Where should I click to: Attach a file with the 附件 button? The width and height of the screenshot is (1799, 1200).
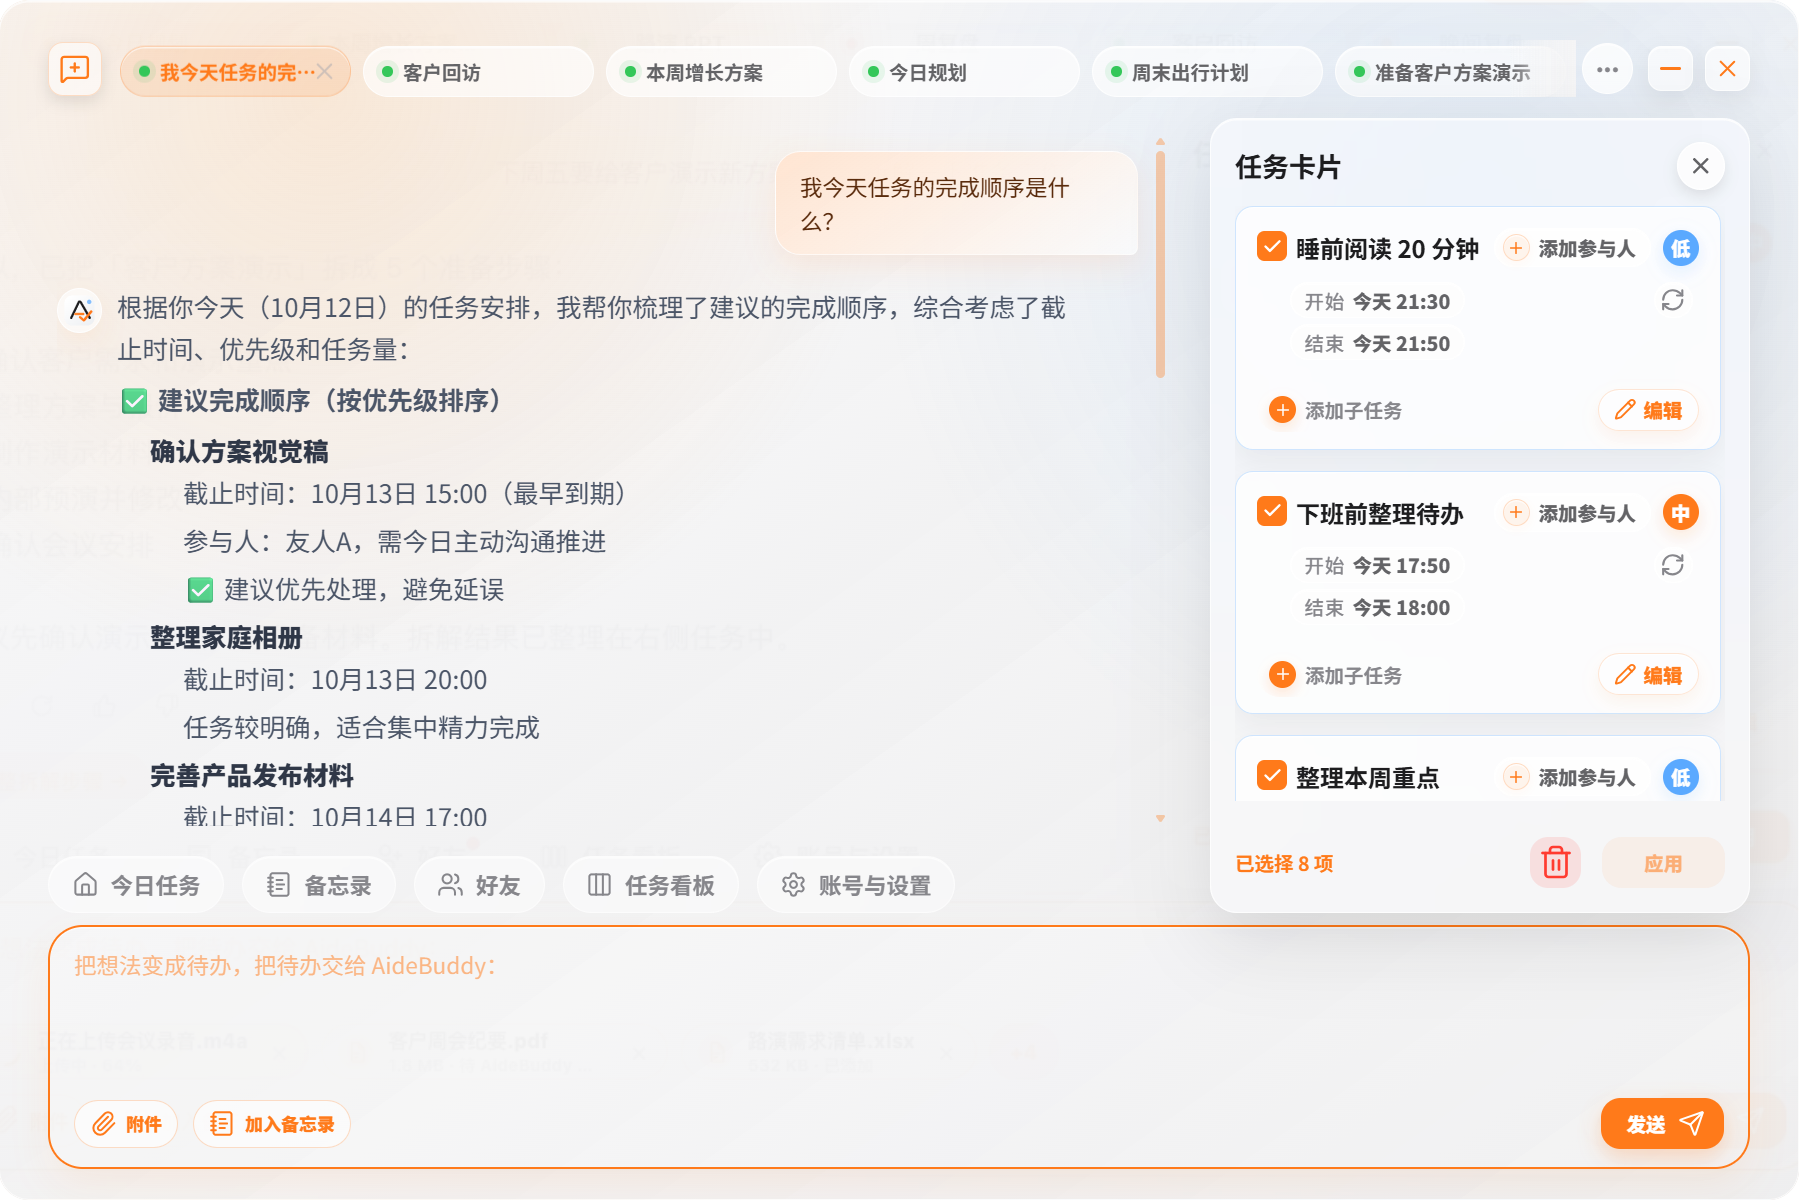point(126,1124)
